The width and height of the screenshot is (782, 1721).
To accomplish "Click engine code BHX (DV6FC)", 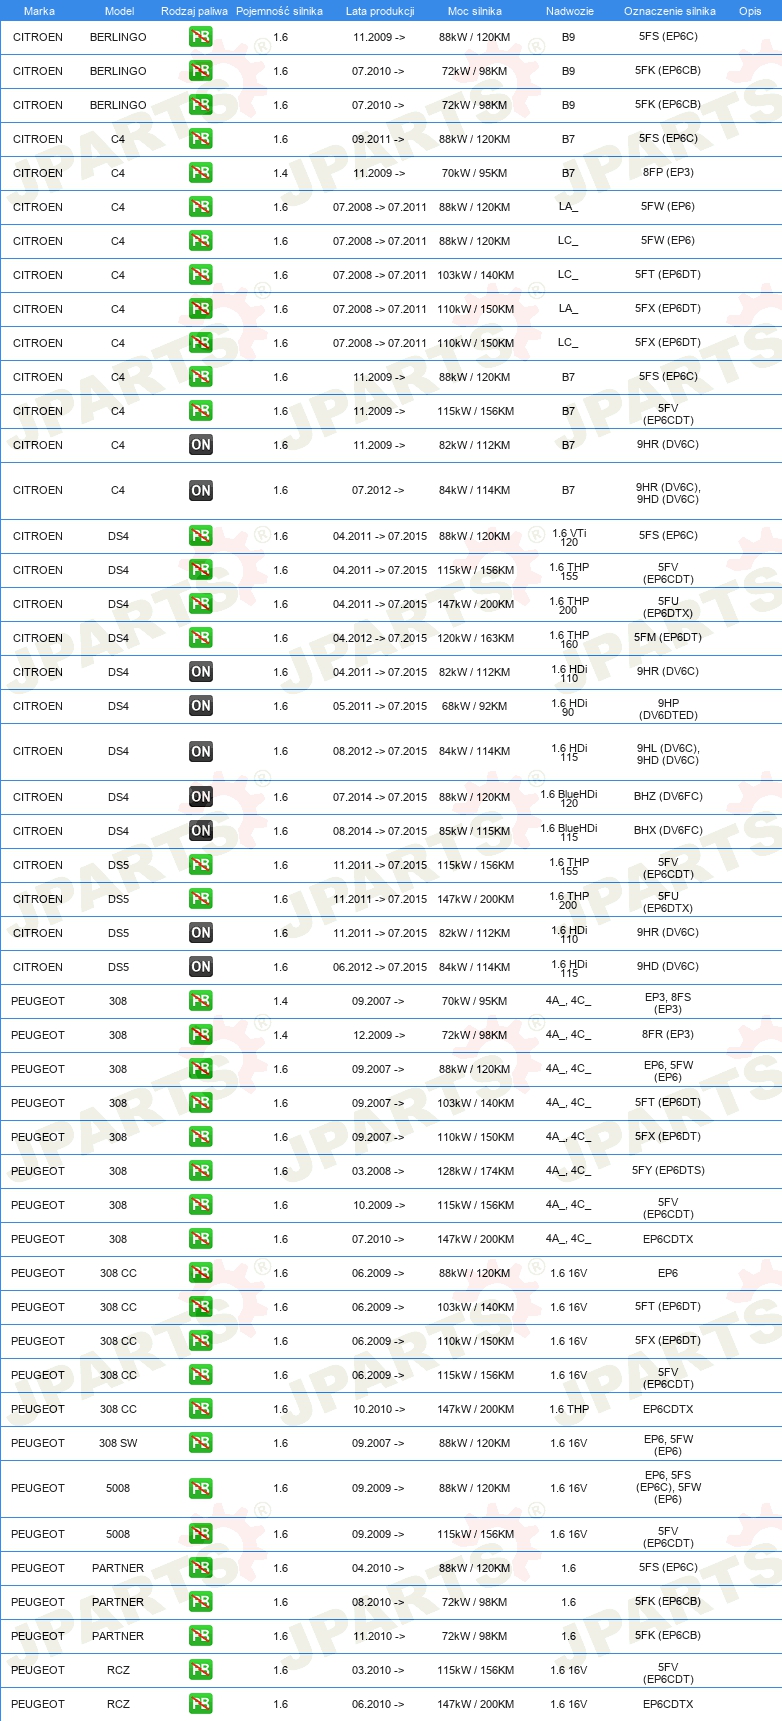I will (668, 831).
